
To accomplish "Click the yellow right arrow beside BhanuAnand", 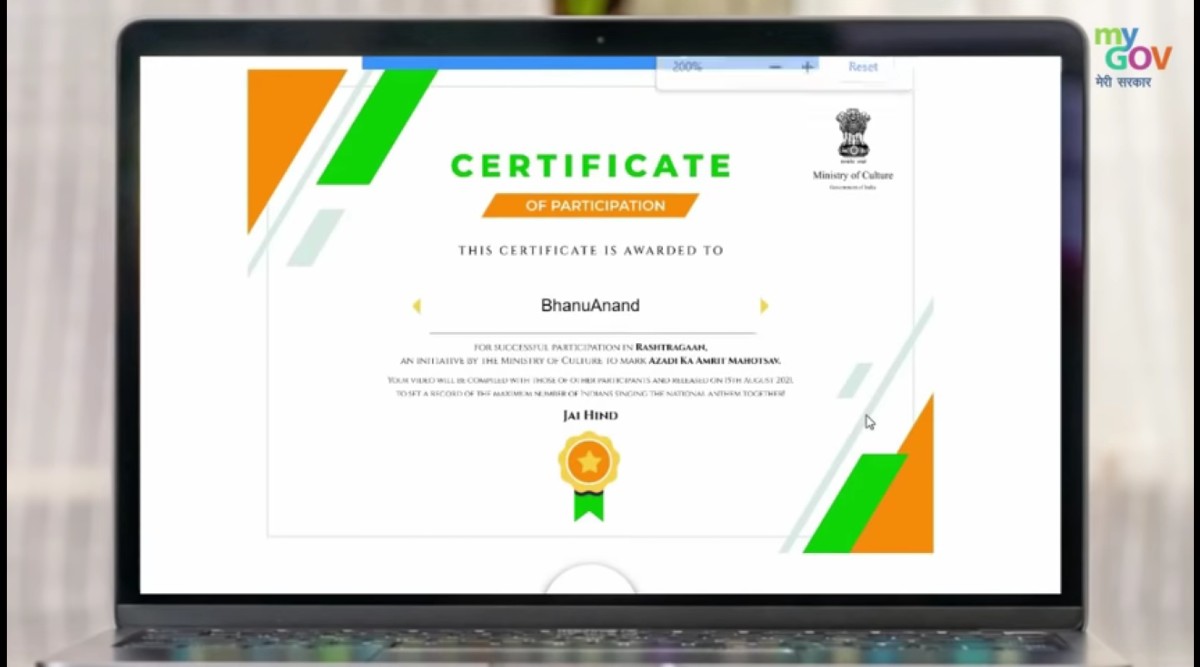I will click(764, 306).
